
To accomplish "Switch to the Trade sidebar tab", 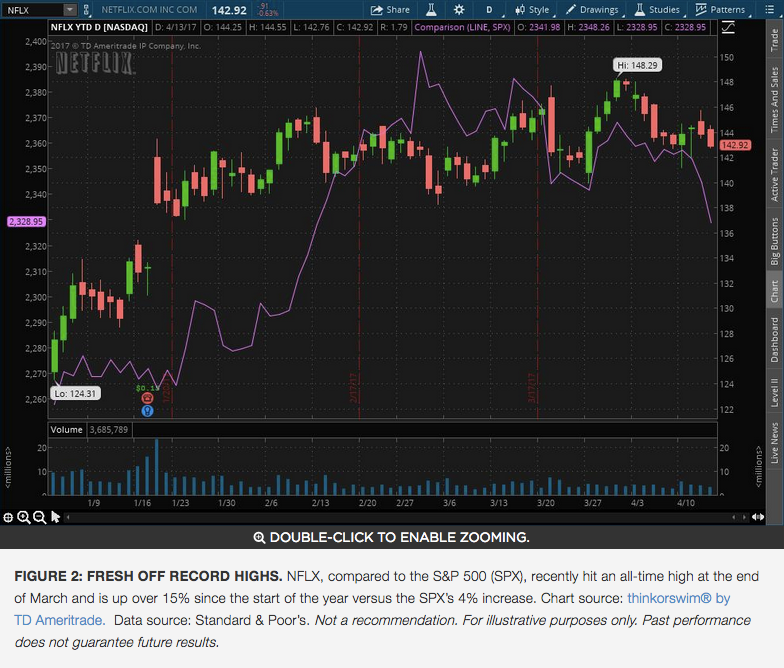I will point(774,40).
